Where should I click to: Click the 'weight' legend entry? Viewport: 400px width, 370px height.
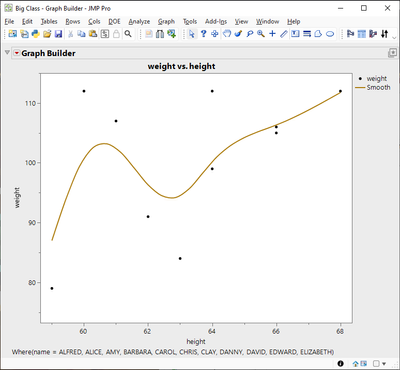coord(377,79)
